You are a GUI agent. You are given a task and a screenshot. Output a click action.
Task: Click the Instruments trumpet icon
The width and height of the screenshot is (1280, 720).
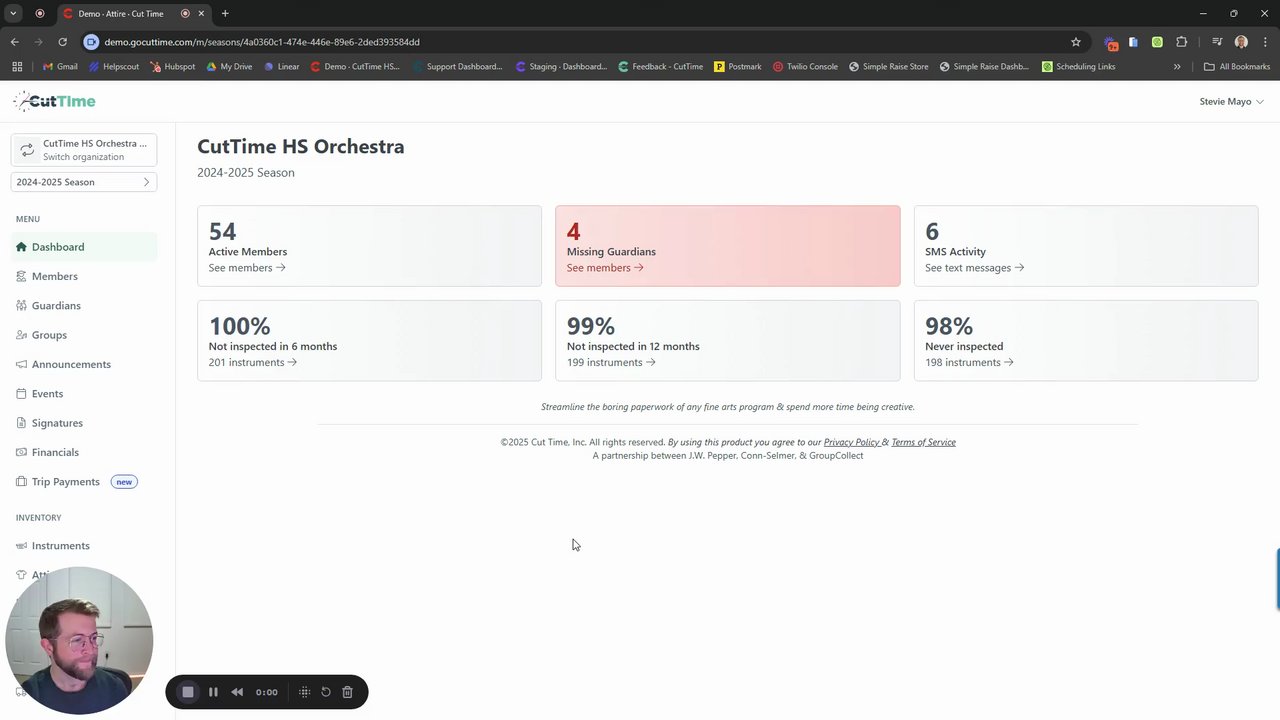point(21,545)
